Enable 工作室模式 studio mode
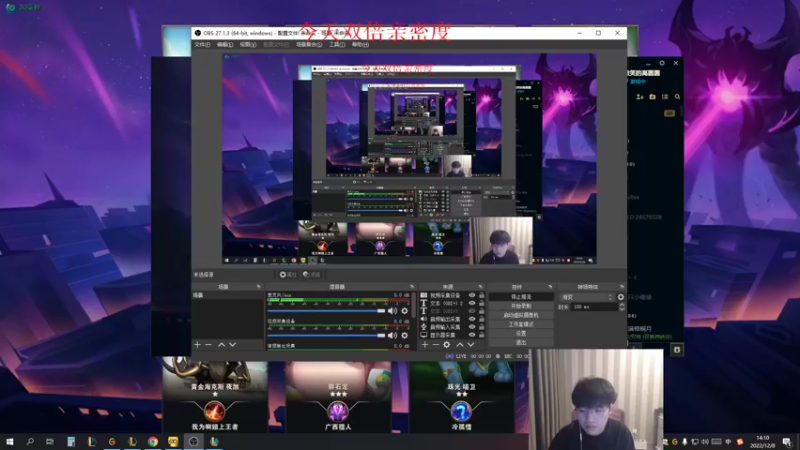800x450 pixels. [521, 324]
